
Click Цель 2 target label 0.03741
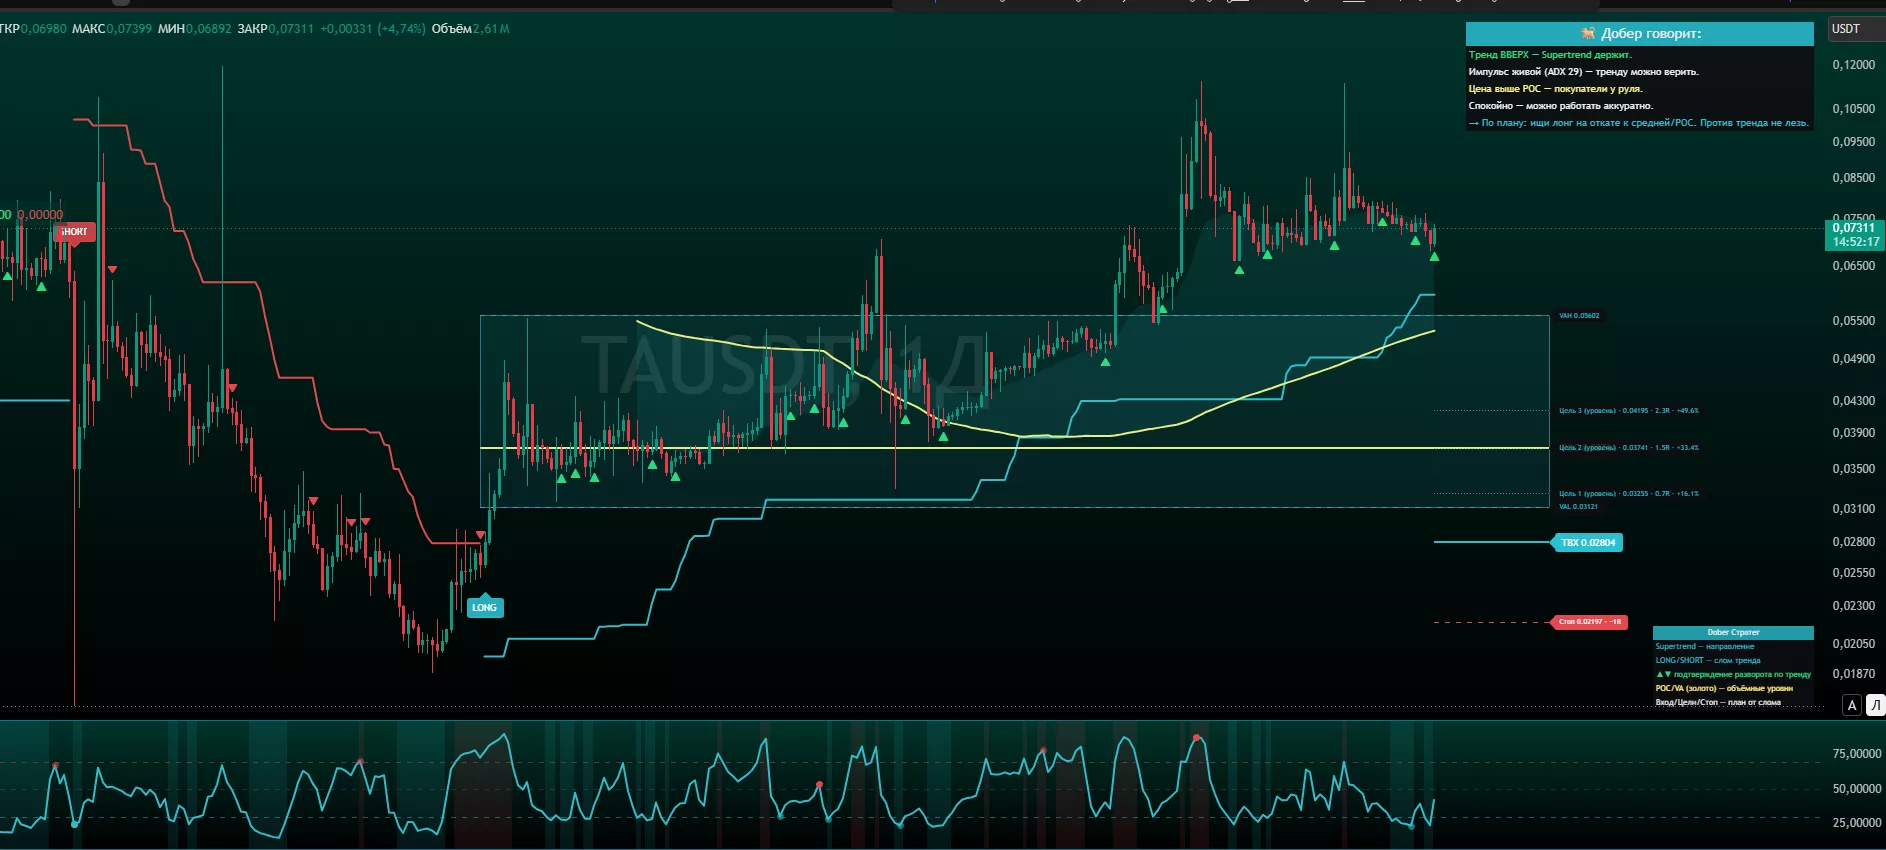tap(1629, 448)
